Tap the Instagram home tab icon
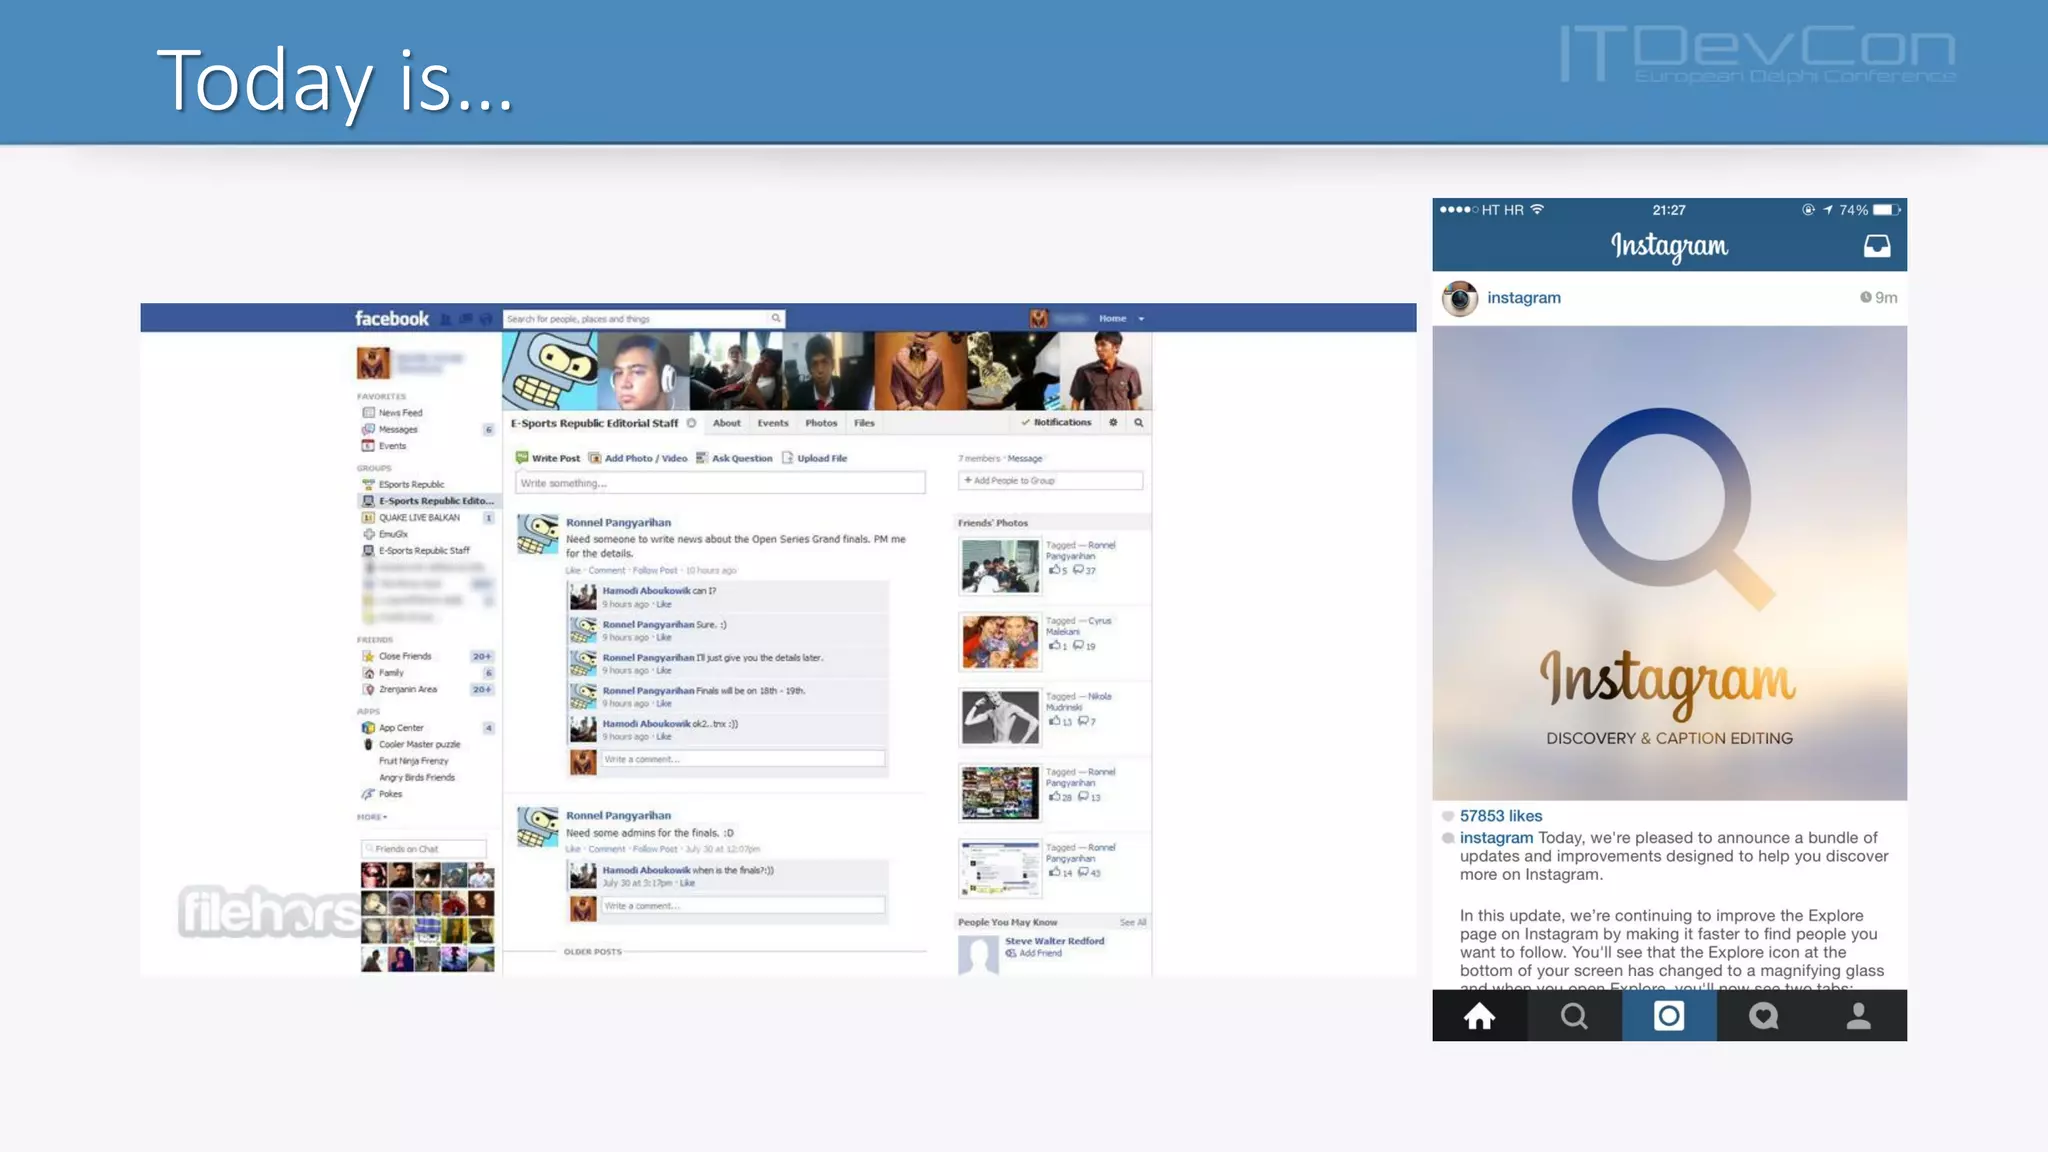 pyautogui.click(x=1479, y=1016)
